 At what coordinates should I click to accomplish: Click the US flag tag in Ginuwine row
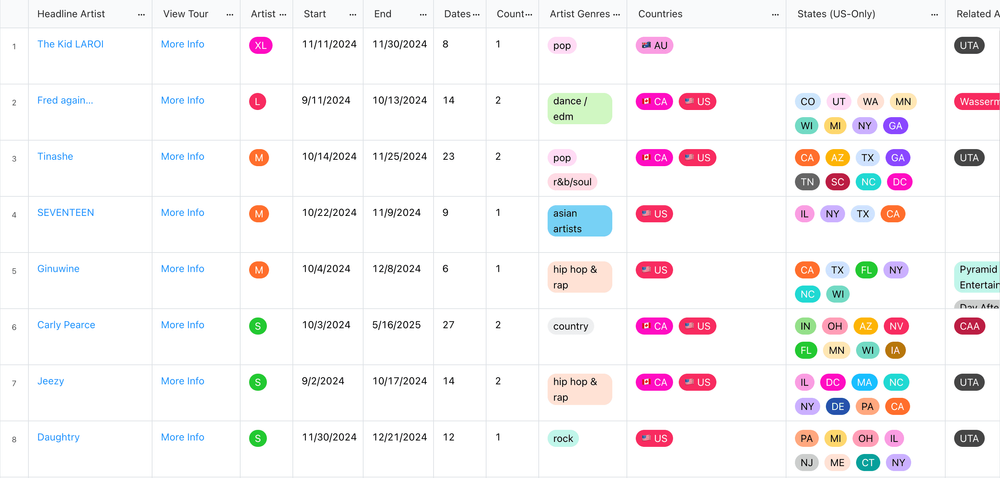tap(654, 270)
